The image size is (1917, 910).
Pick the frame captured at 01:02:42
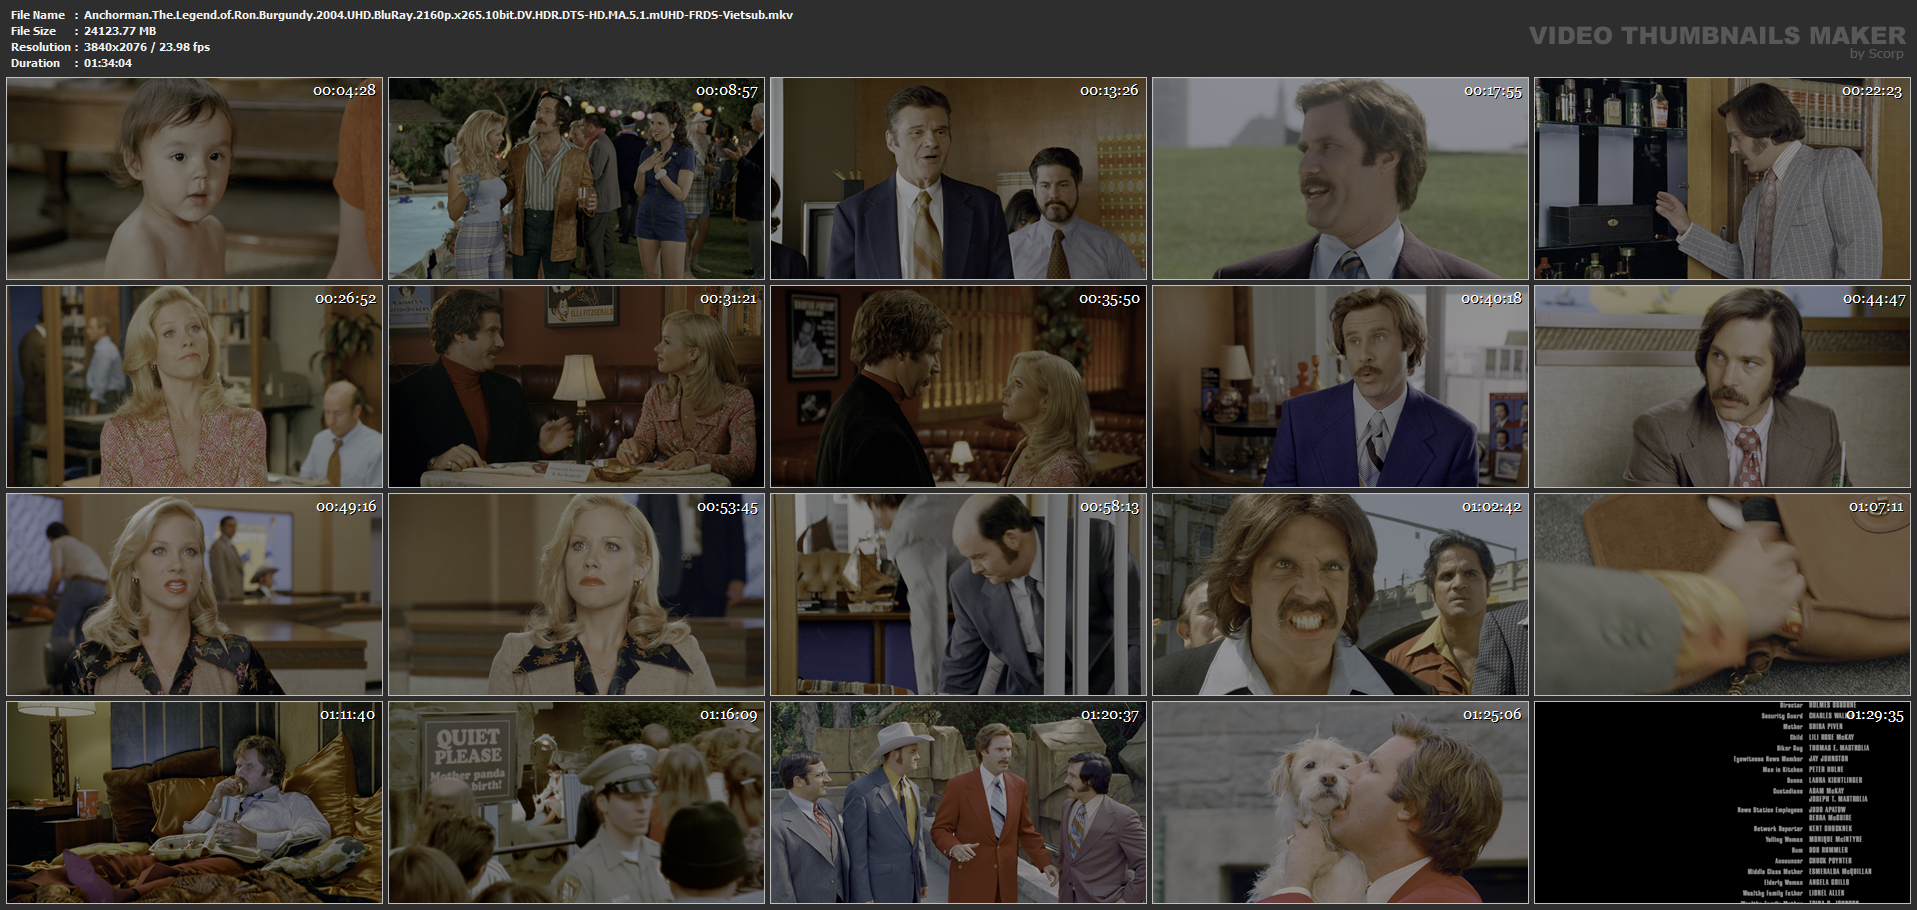pyautogui.click(x=1340, y=594)
